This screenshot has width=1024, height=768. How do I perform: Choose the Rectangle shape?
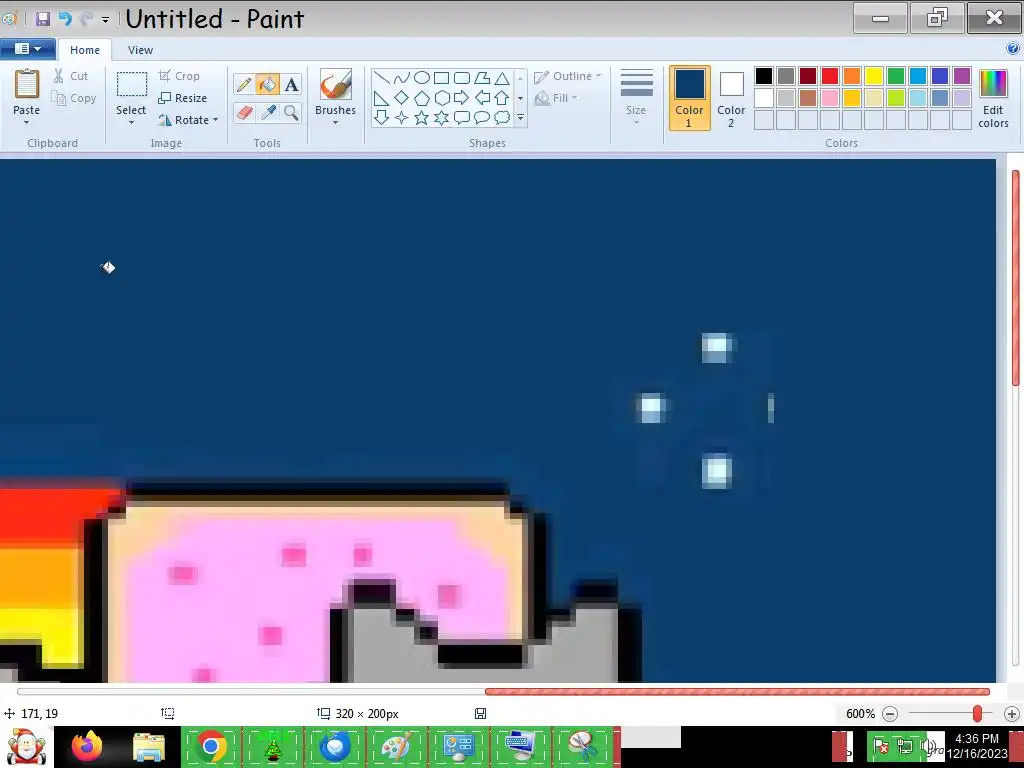pyautogui.click(x=441, y=78)
